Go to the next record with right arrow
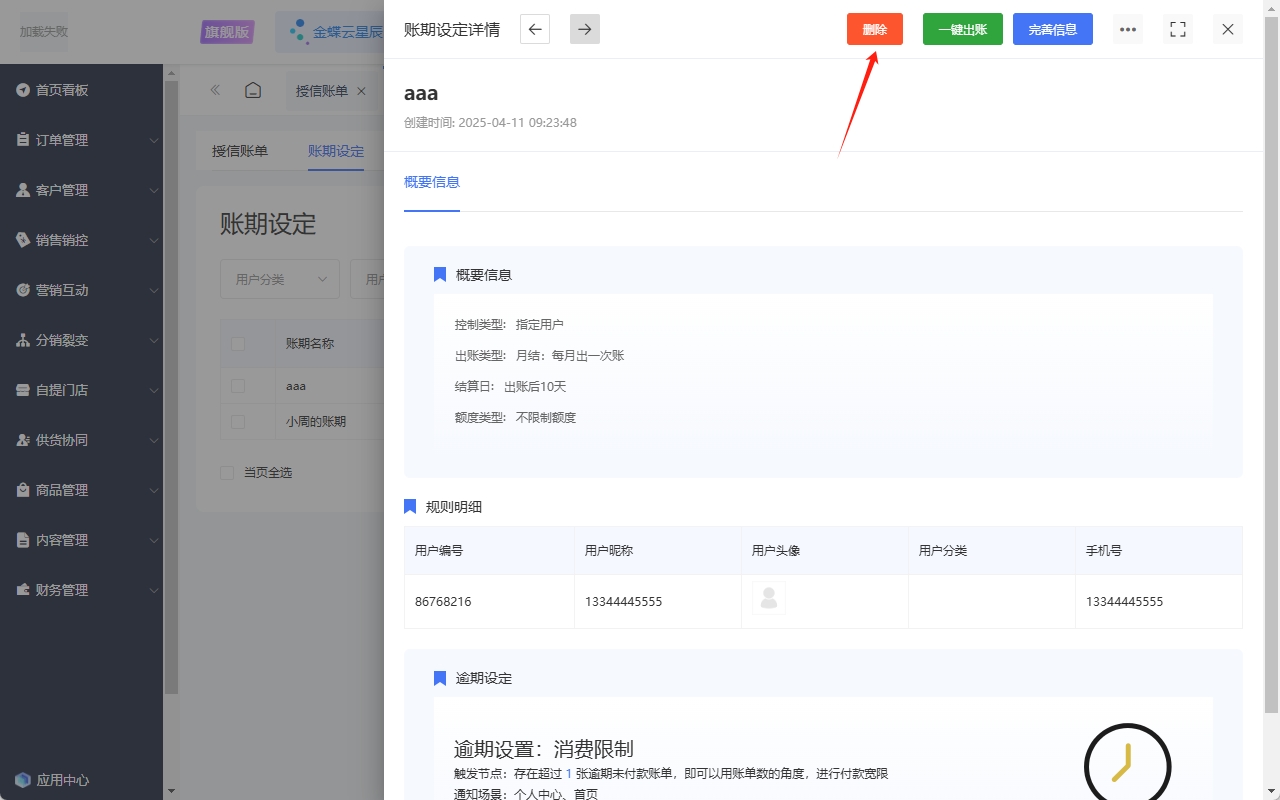This screenshot has height=800, width=1280. click(x=585, y=29)
